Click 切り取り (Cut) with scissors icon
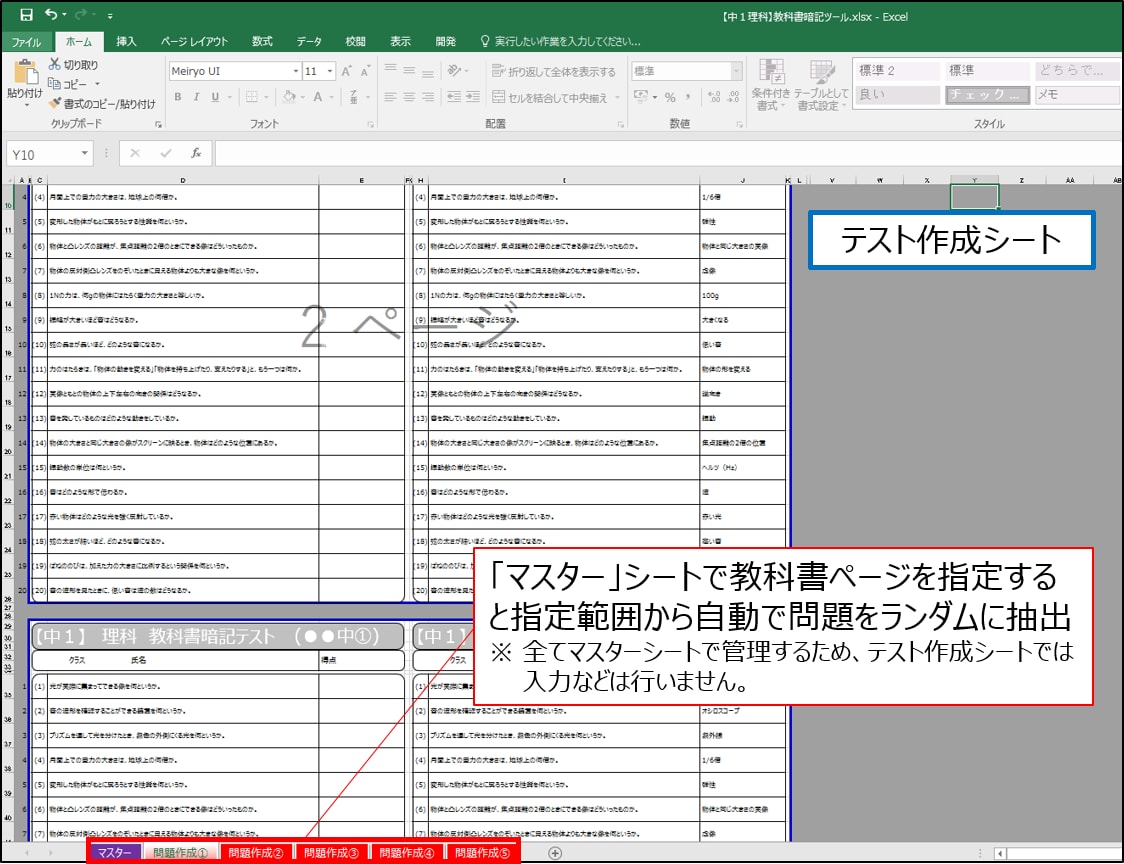 click(73, 65)
